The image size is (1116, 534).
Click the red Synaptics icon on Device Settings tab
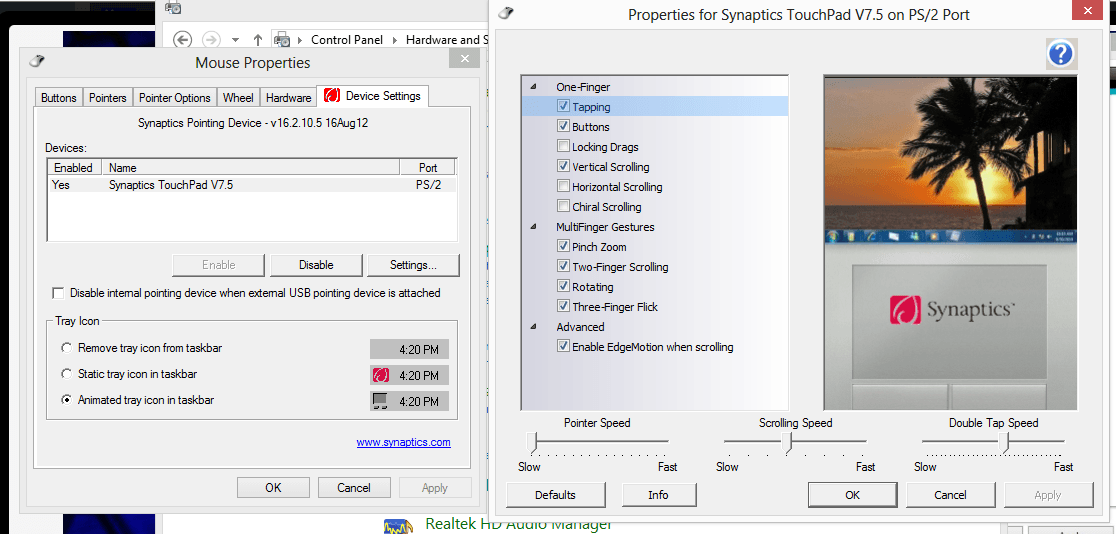(x=331, y=95)
